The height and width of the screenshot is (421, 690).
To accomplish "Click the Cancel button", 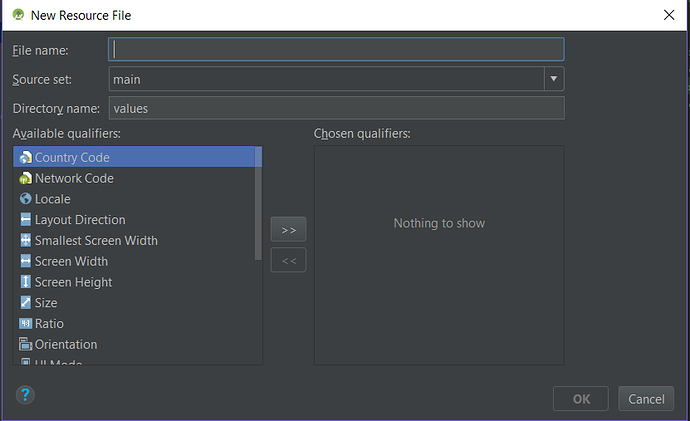I will (x=646, y=399).
